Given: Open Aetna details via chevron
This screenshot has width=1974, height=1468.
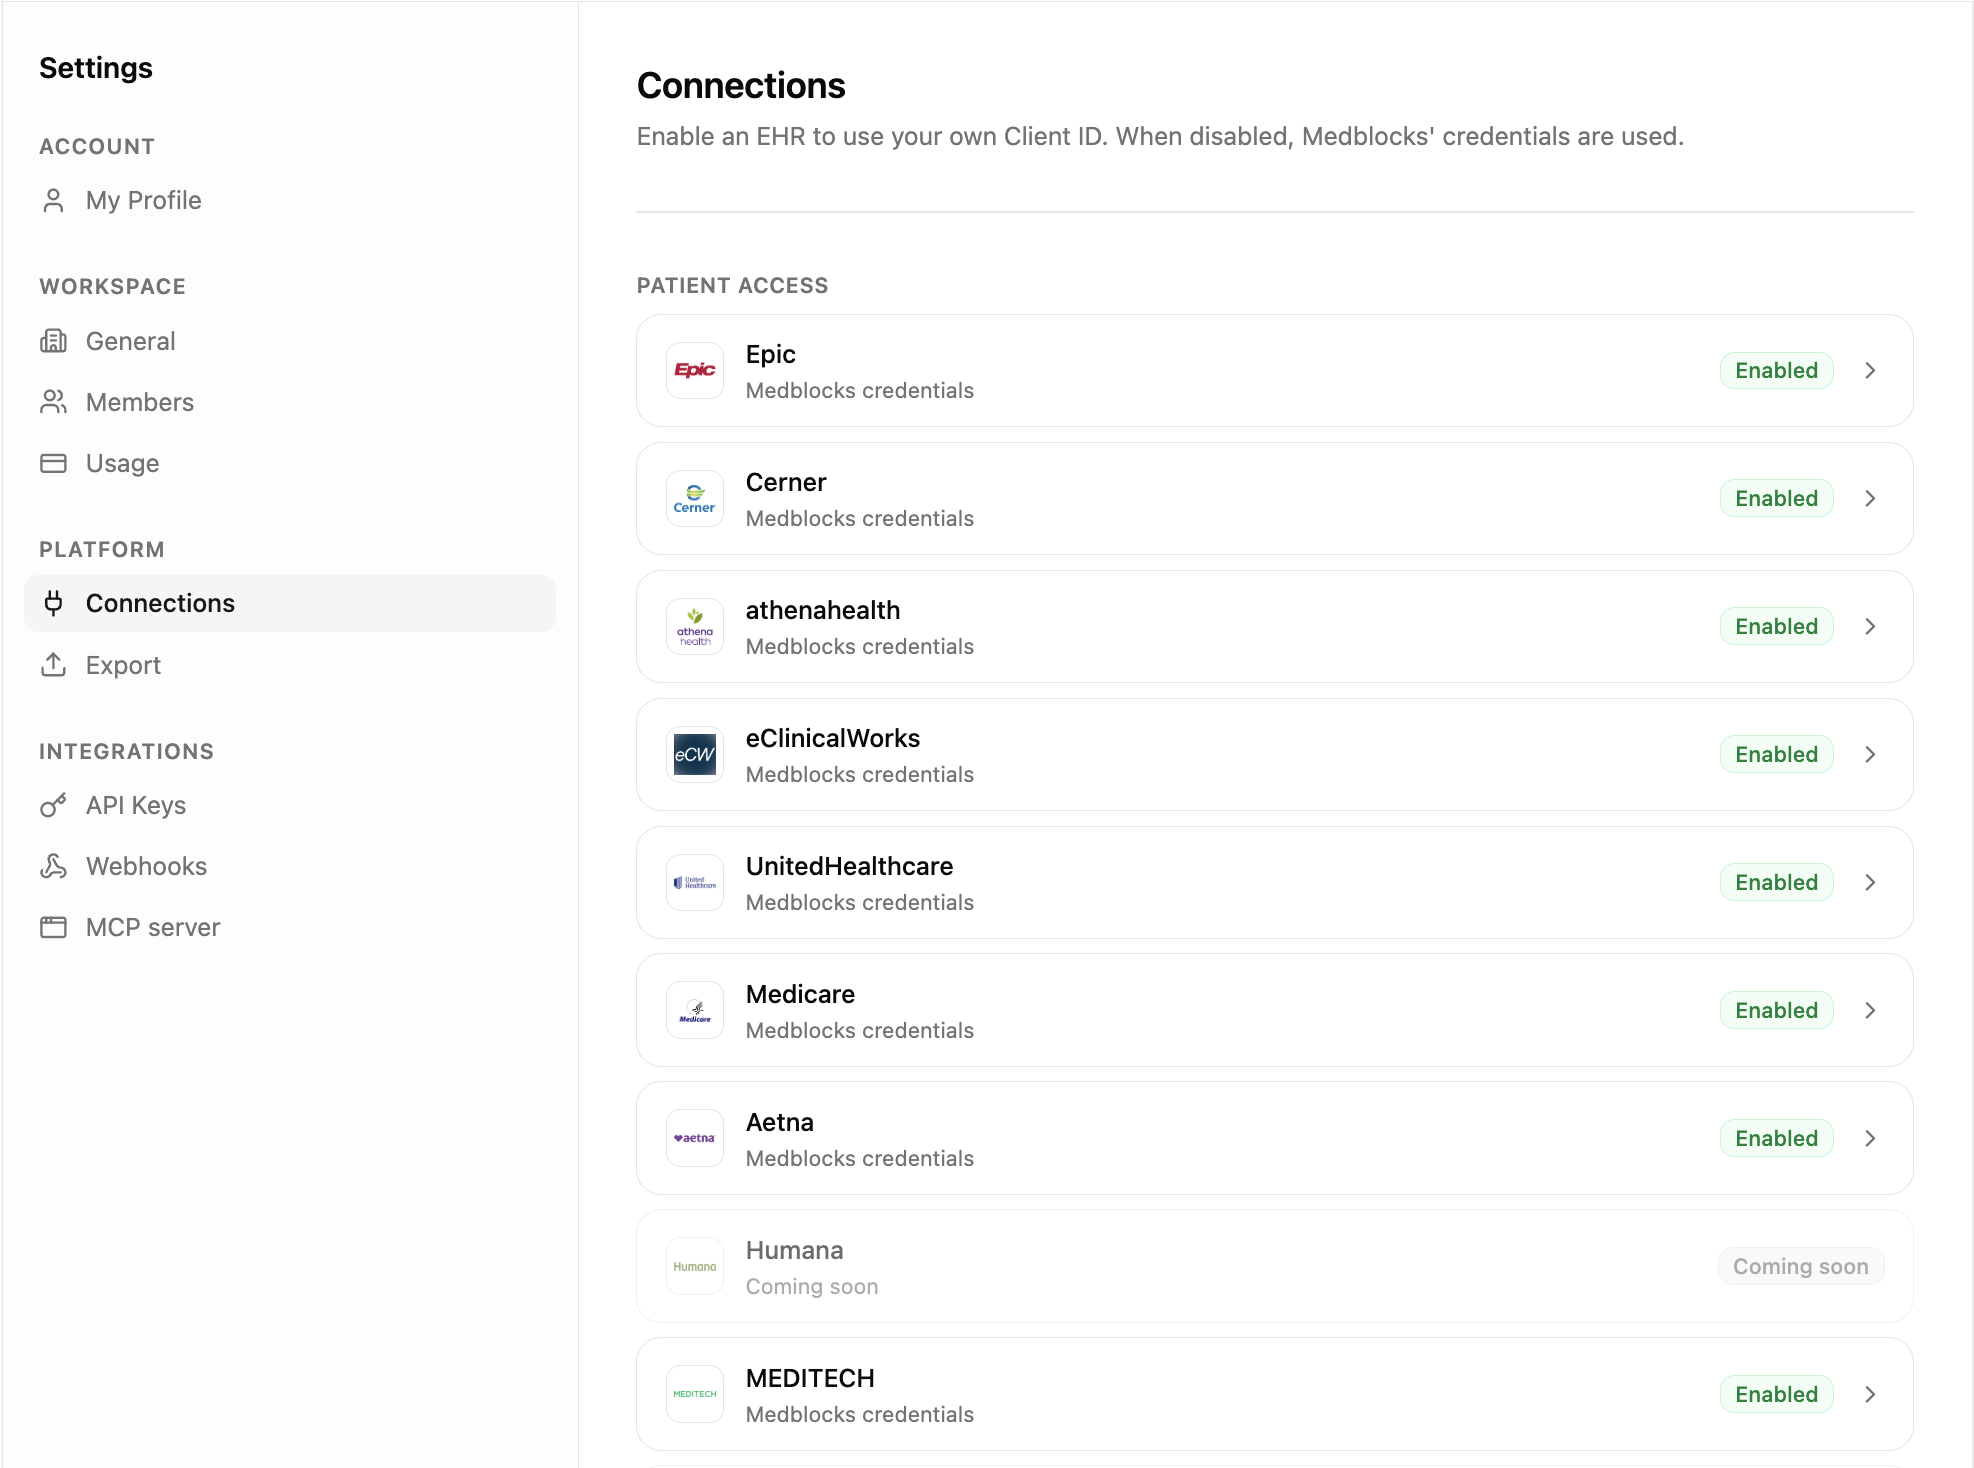Looking at the screenshot, I should (1870, 1138).
